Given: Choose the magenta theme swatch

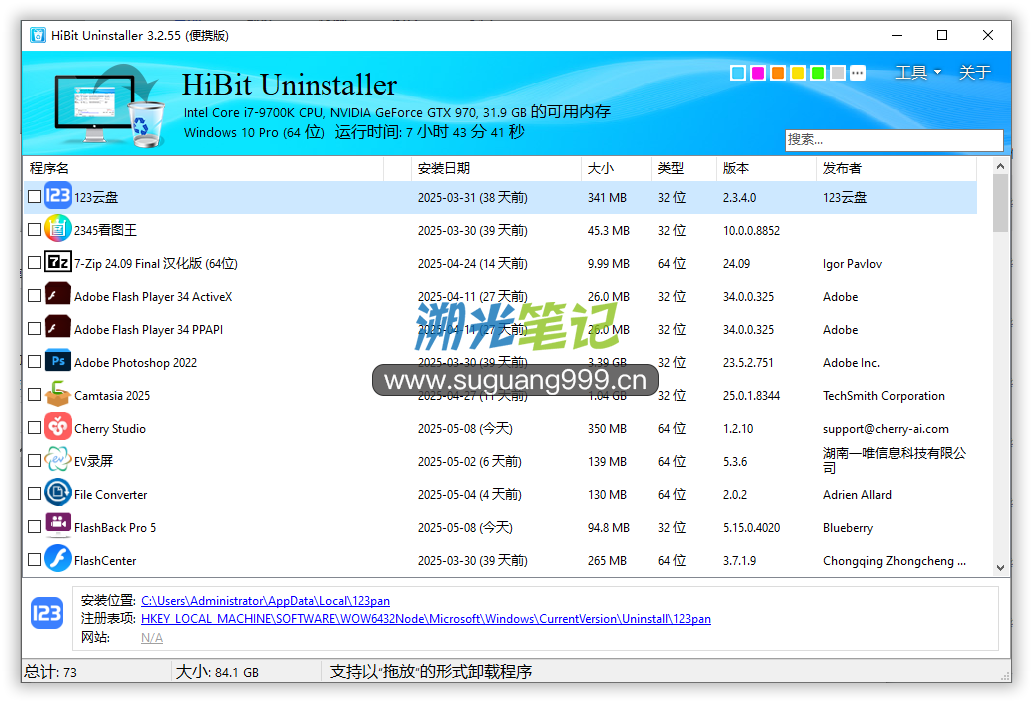Looking at the screenshot, I should (758, 72).
